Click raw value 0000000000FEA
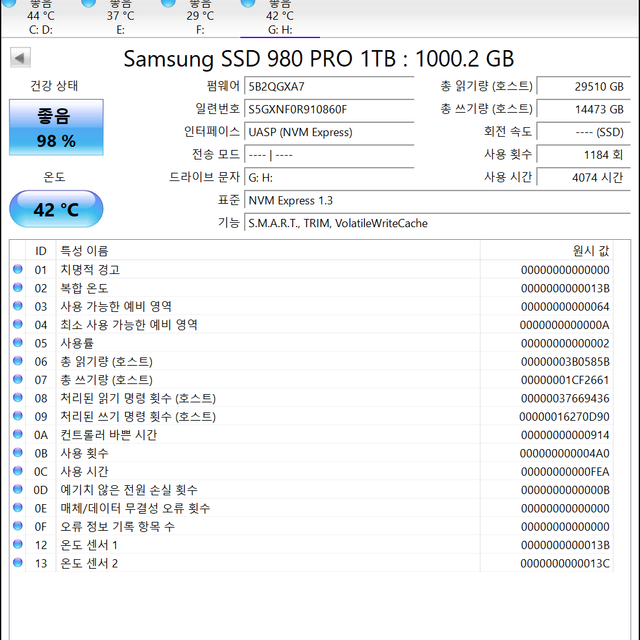 (565, 472)
